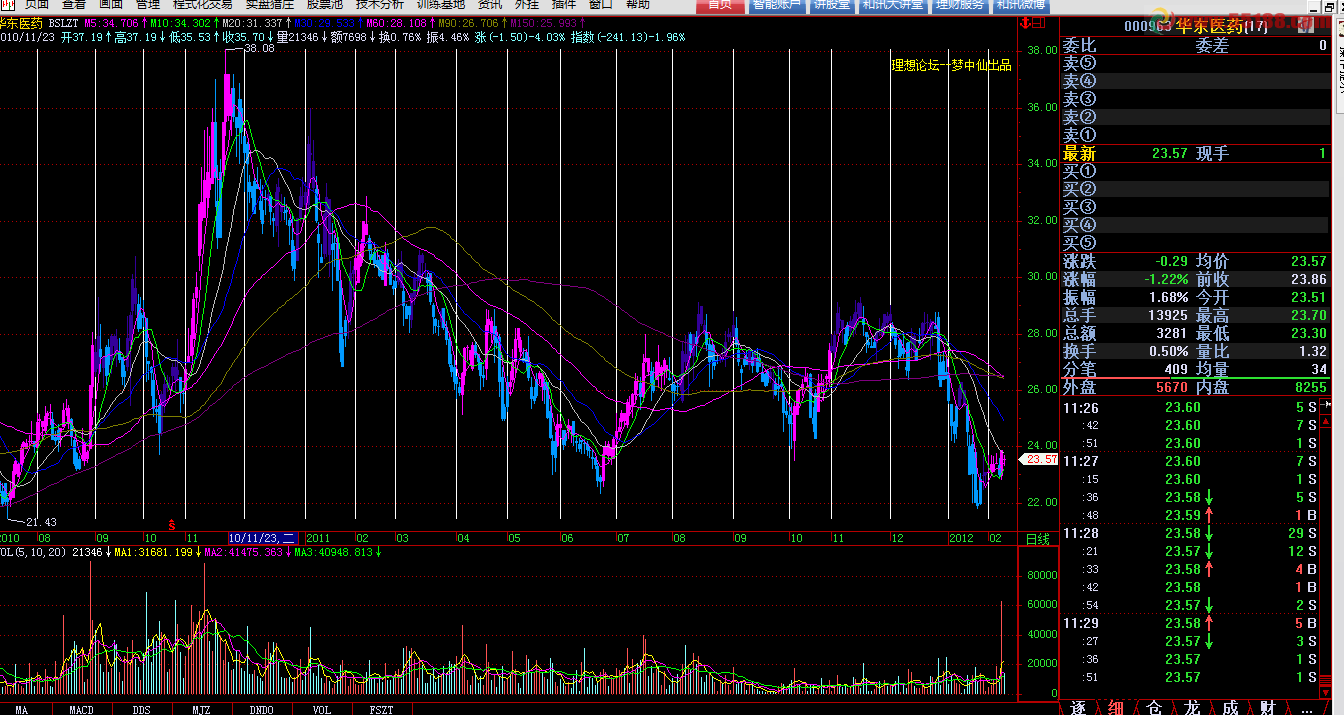Click the 38.08 high price marker

(x=259, y=48)
